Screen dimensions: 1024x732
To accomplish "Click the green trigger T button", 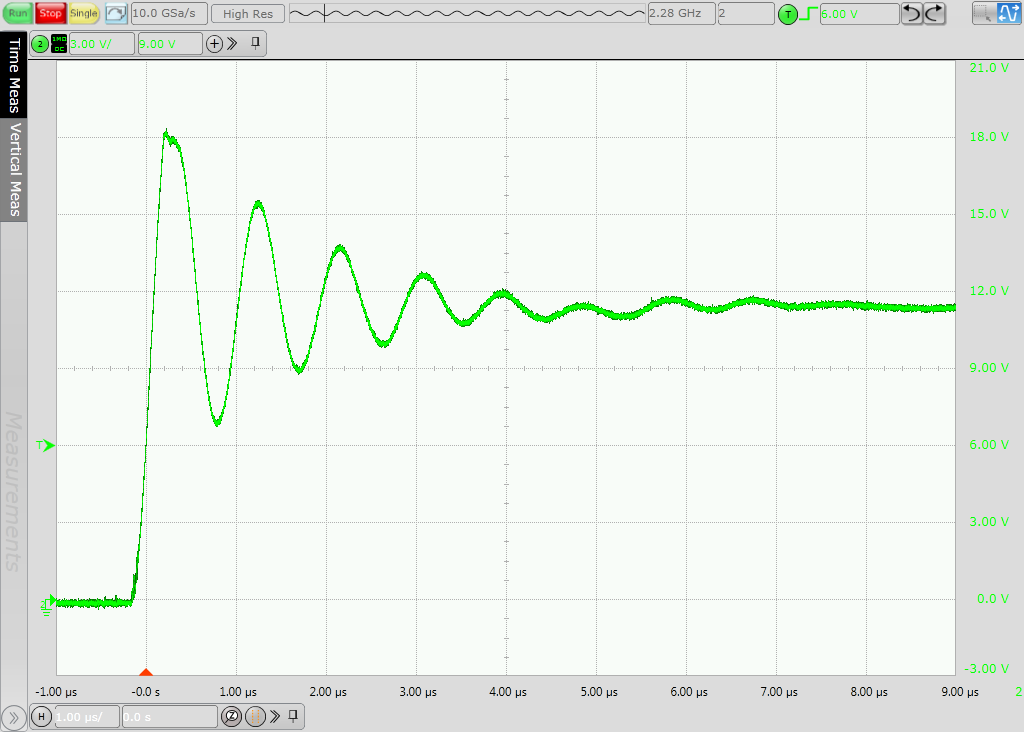I will [788, 14].
